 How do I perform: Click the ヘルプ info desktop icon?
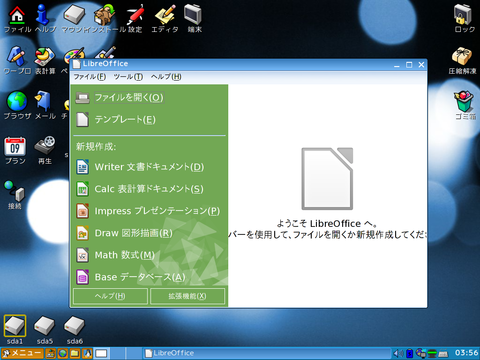tap(45, 18)
